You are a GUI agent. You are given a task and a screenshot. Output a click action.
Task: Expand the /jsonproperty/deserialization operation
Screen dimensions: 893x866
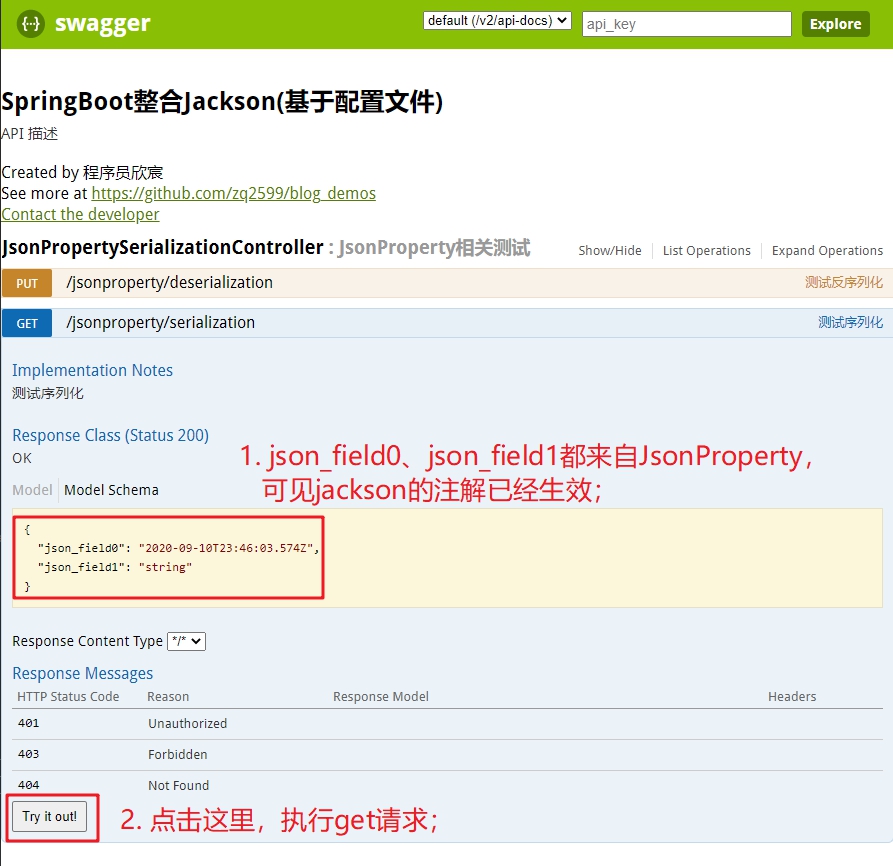click(x=170, y=283)
